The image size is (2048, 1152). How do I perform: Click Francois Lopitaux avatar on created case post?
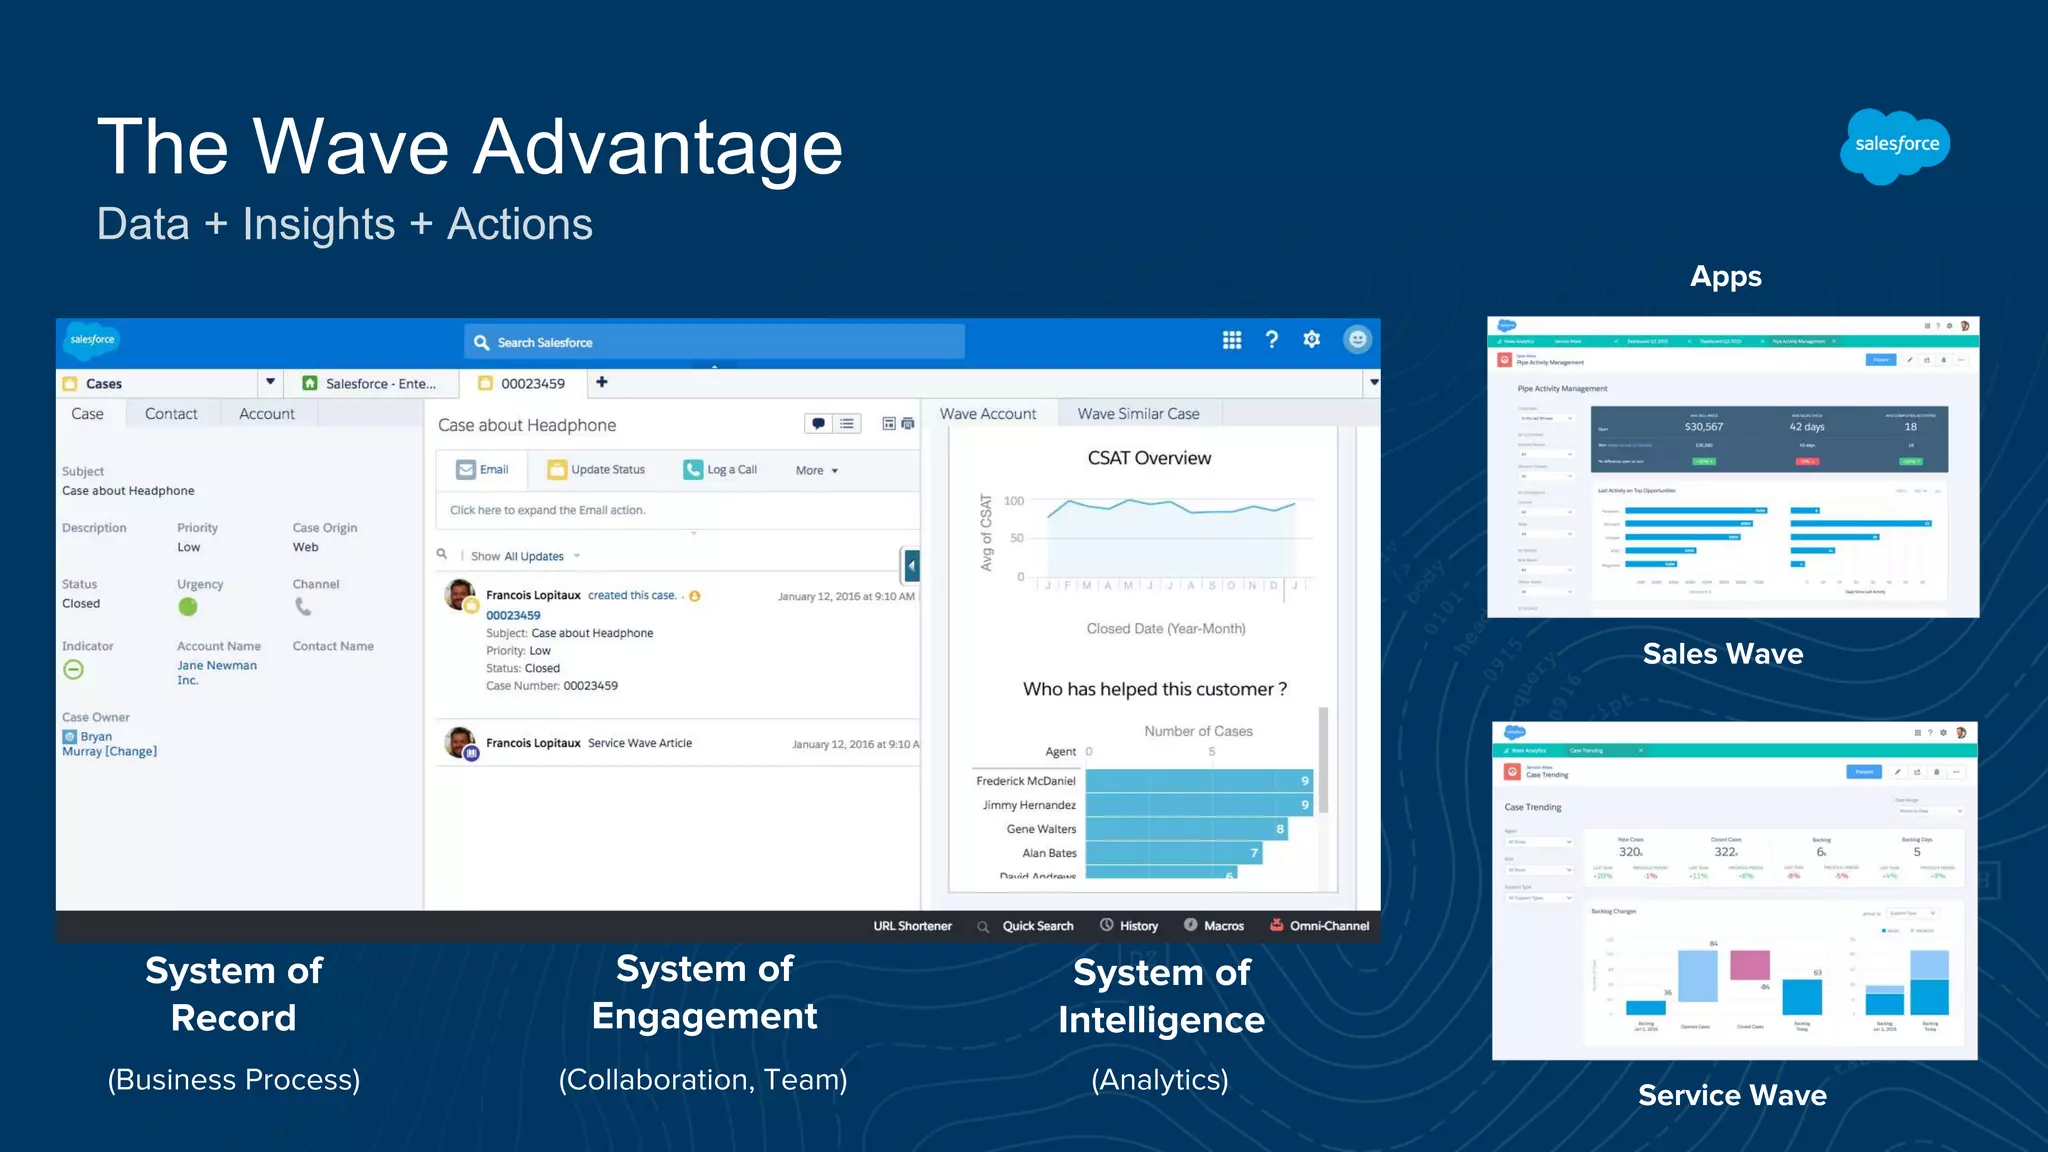(x=460, y=595)
